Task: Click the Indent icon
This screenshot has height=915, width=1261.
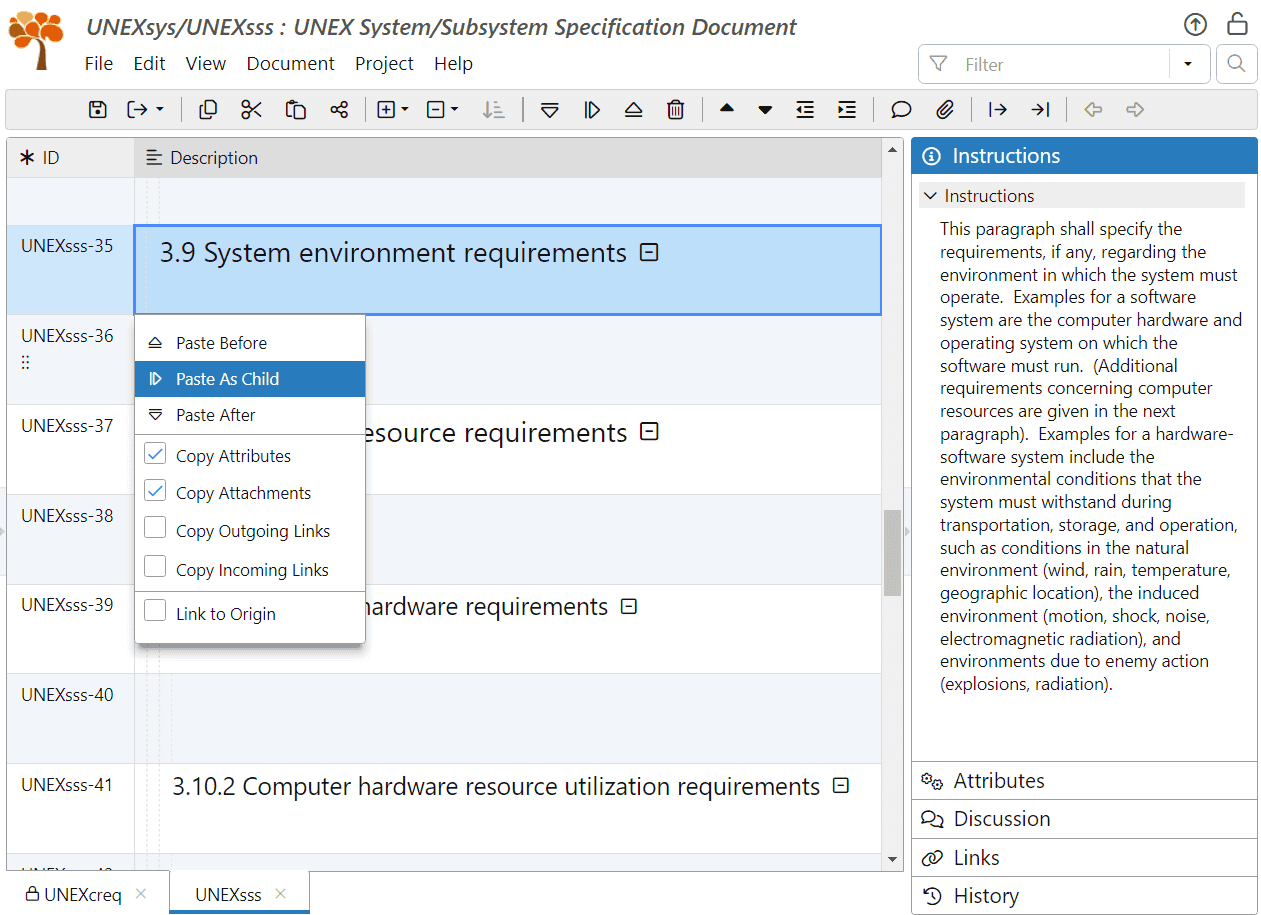Action: coord(847,110)
